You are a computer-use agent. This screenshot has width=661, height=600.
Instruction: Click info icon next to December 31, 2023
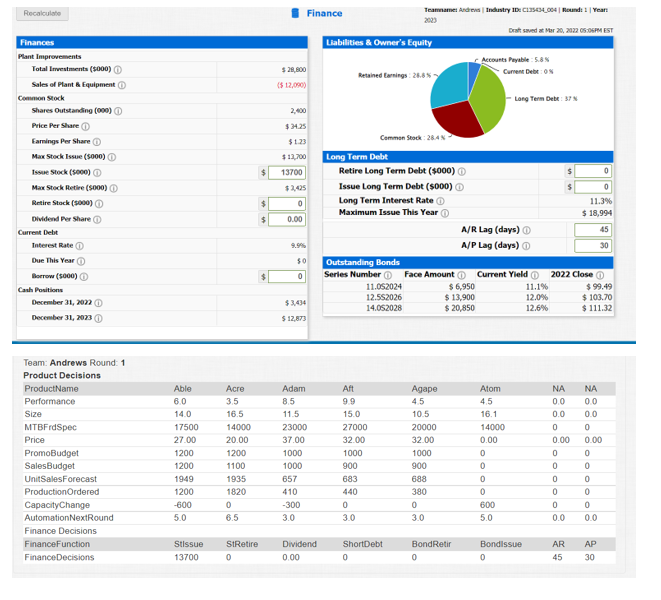(x=98, y=318)
